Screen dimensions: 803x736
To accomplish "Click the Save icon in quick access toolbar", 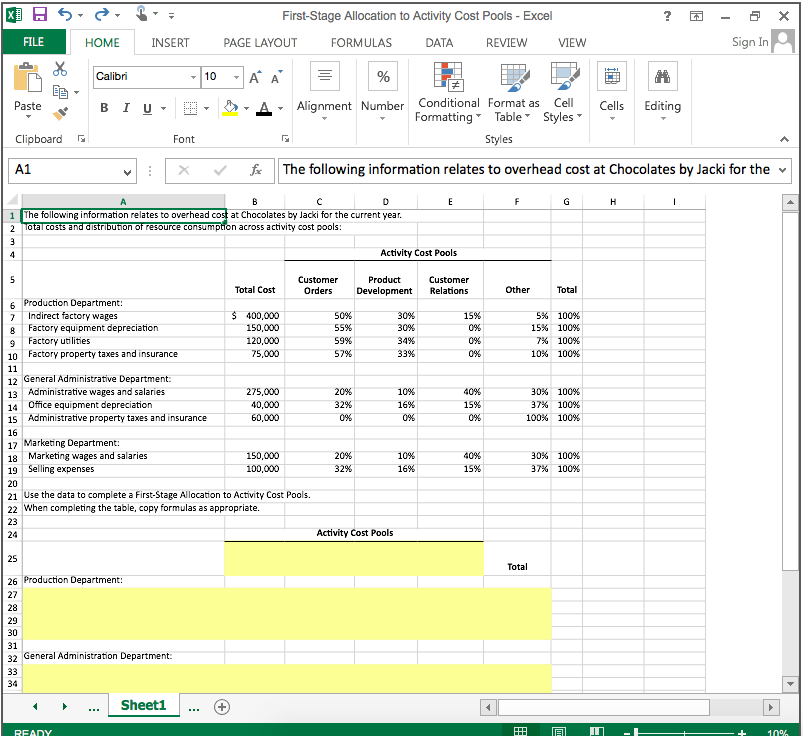I will point(42,16).
